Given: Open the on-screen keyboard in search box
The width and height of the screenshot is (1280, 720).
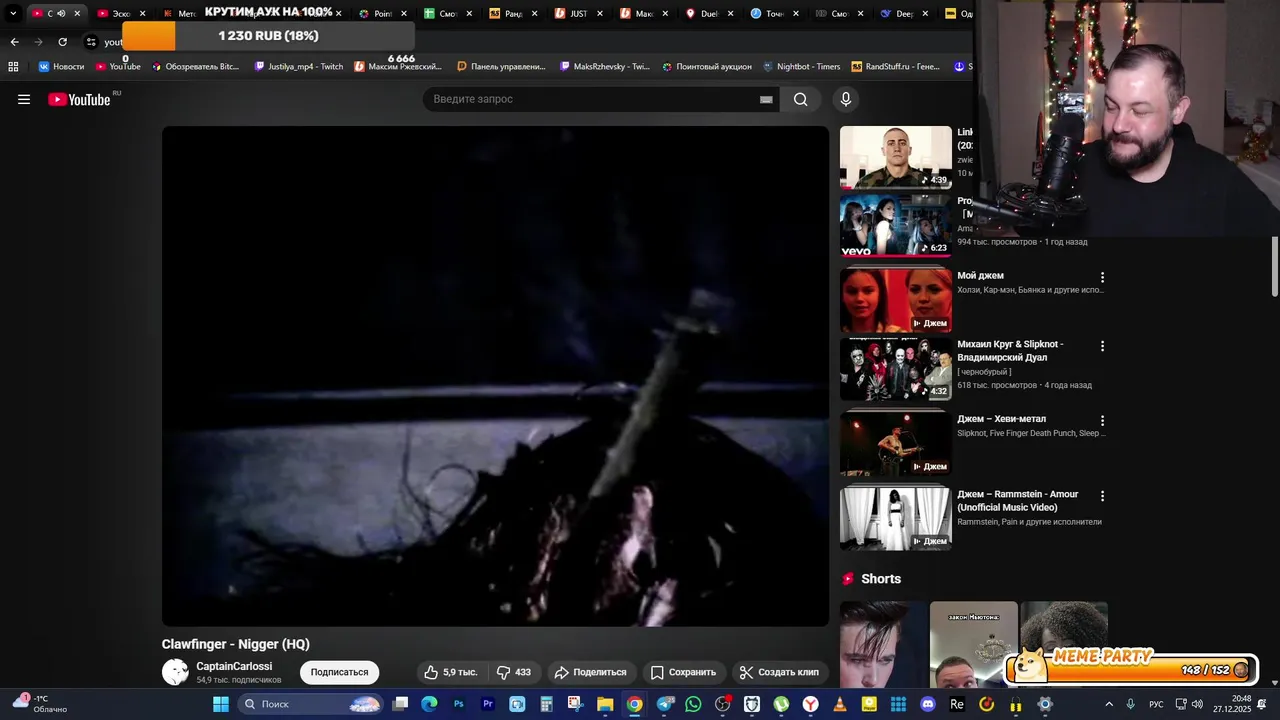Looking at the screenshot, I should pyautogui.click(x=766, y=99).
